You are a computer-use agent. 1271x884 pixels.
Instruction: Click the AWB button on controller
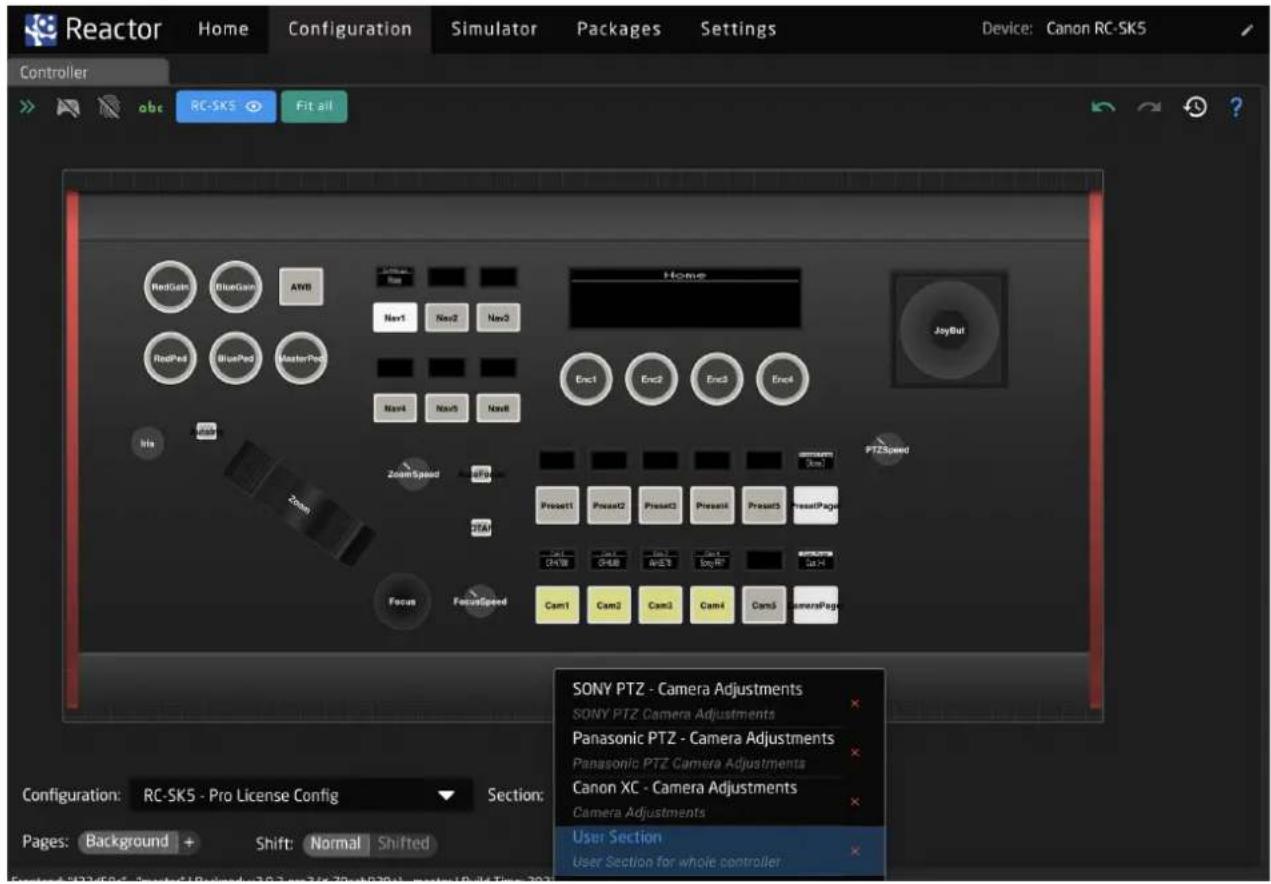click(301, 286)
